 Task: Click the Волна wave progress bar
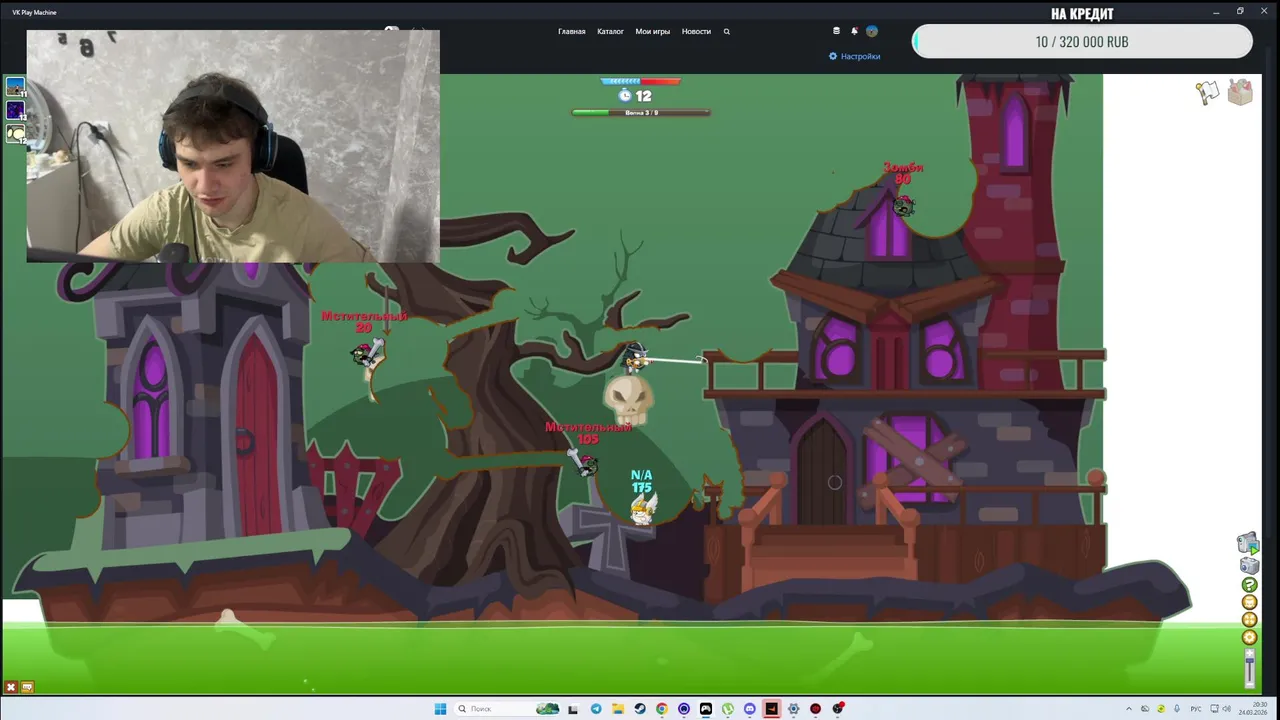click(641, 113)
